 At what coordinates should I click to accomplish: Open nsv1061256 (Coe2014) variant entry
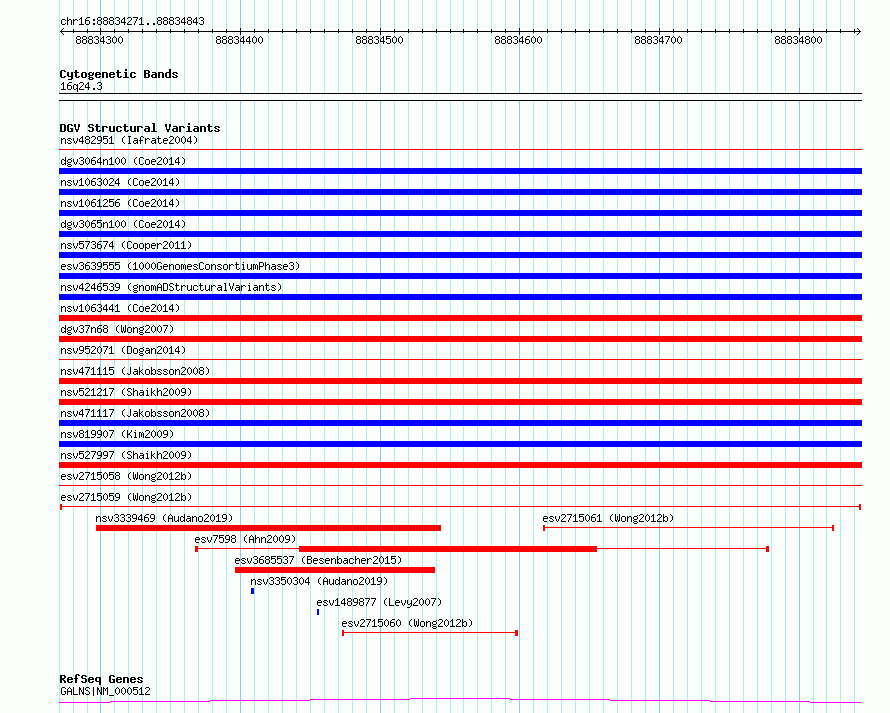(x=120, y=203)
